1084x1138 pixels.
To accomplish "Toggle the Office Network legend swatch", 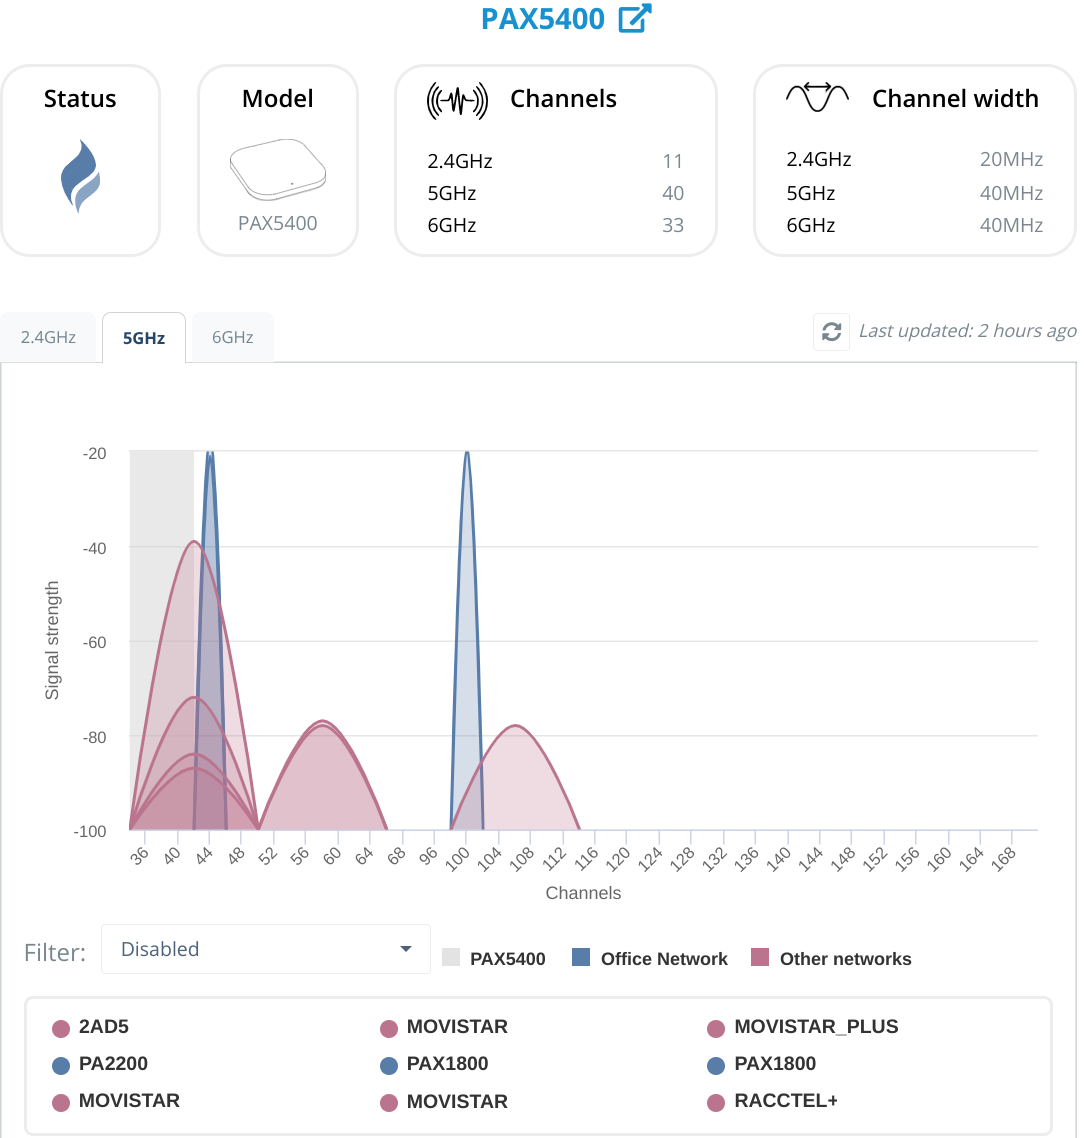I will [581, 957].
